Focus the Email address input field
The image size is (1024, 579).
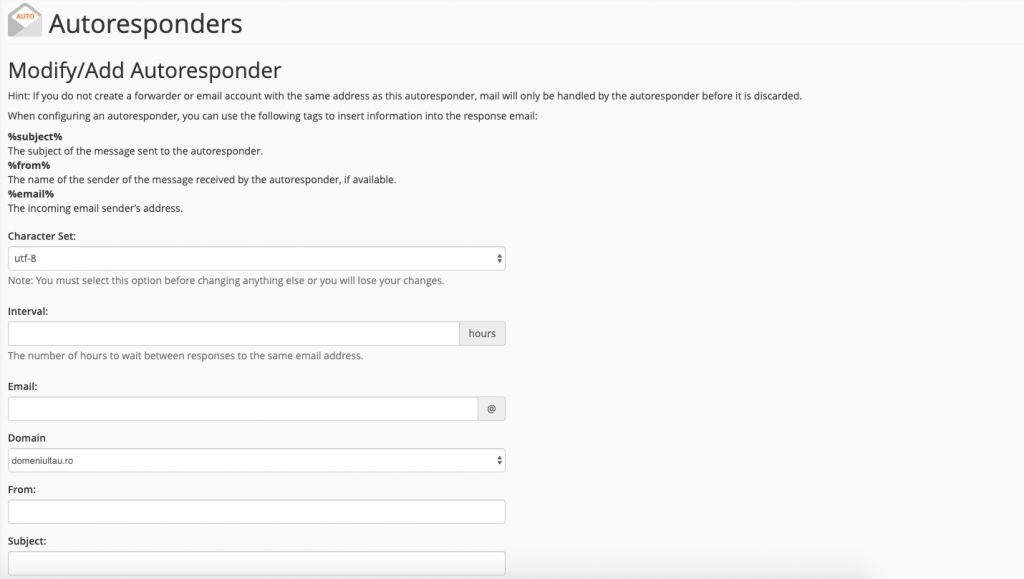click(x=243, y=409)
